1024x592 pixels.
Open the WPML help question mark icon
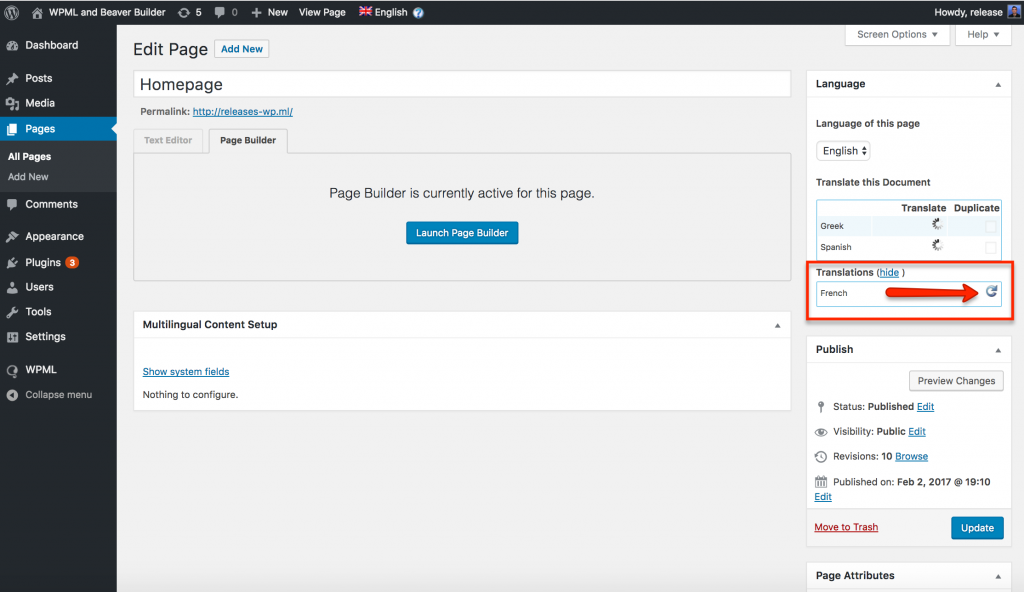(x=419, y=12)
